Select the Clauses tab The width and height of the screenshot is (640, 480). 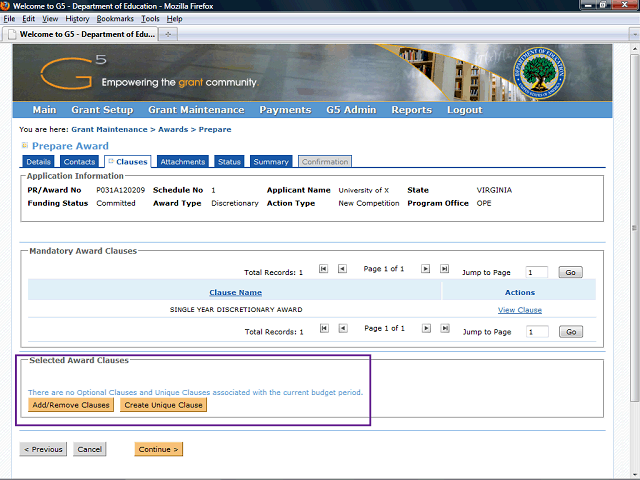point(128,162)
